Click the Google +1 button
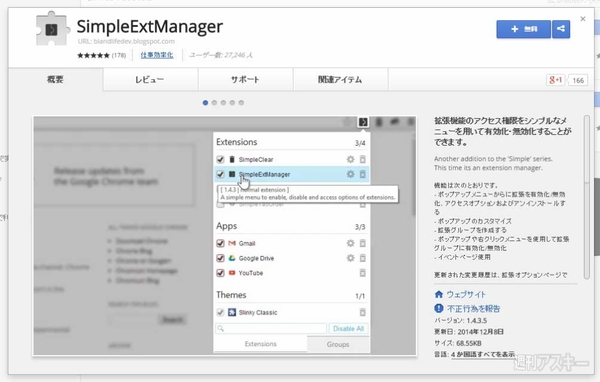 [555, 80]
